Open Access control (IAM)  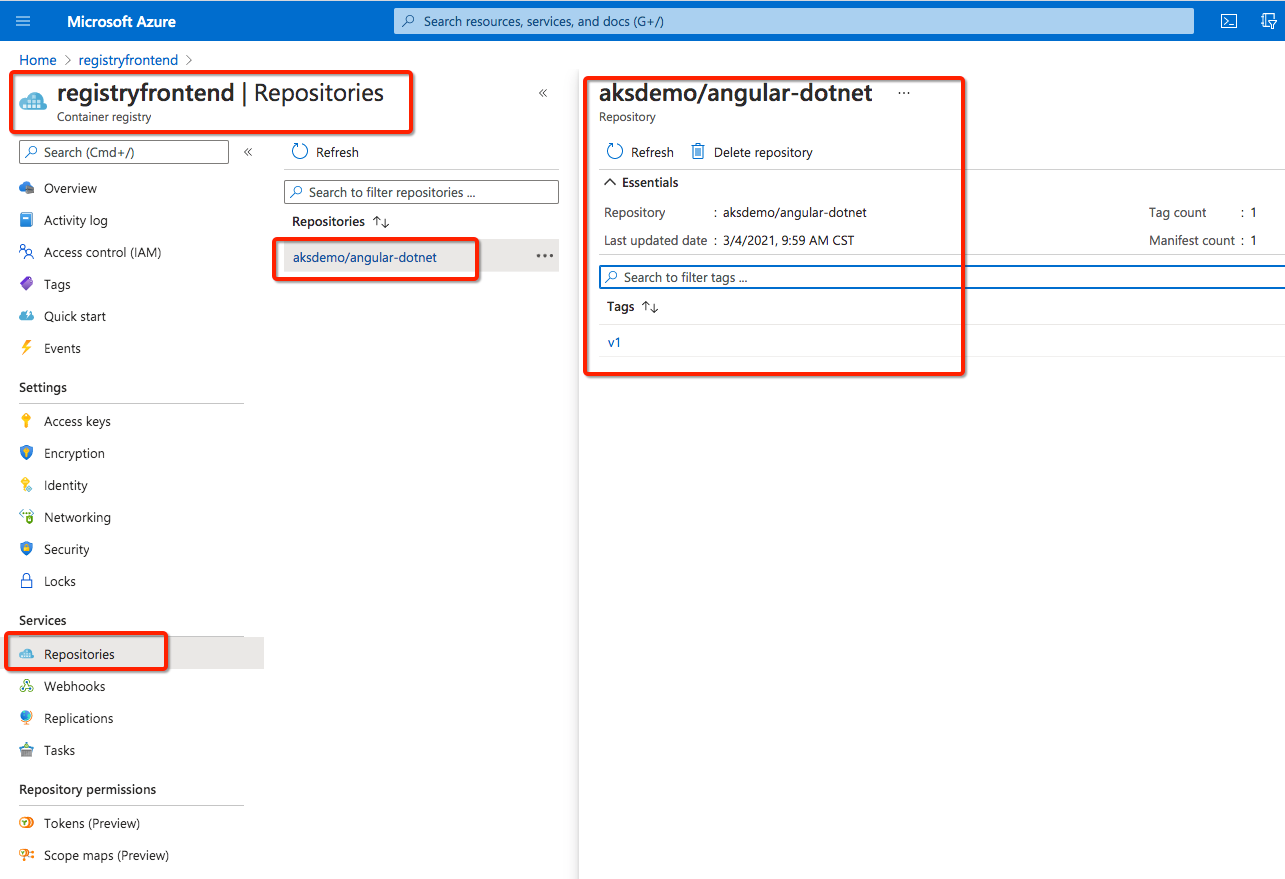click(101, 251)
